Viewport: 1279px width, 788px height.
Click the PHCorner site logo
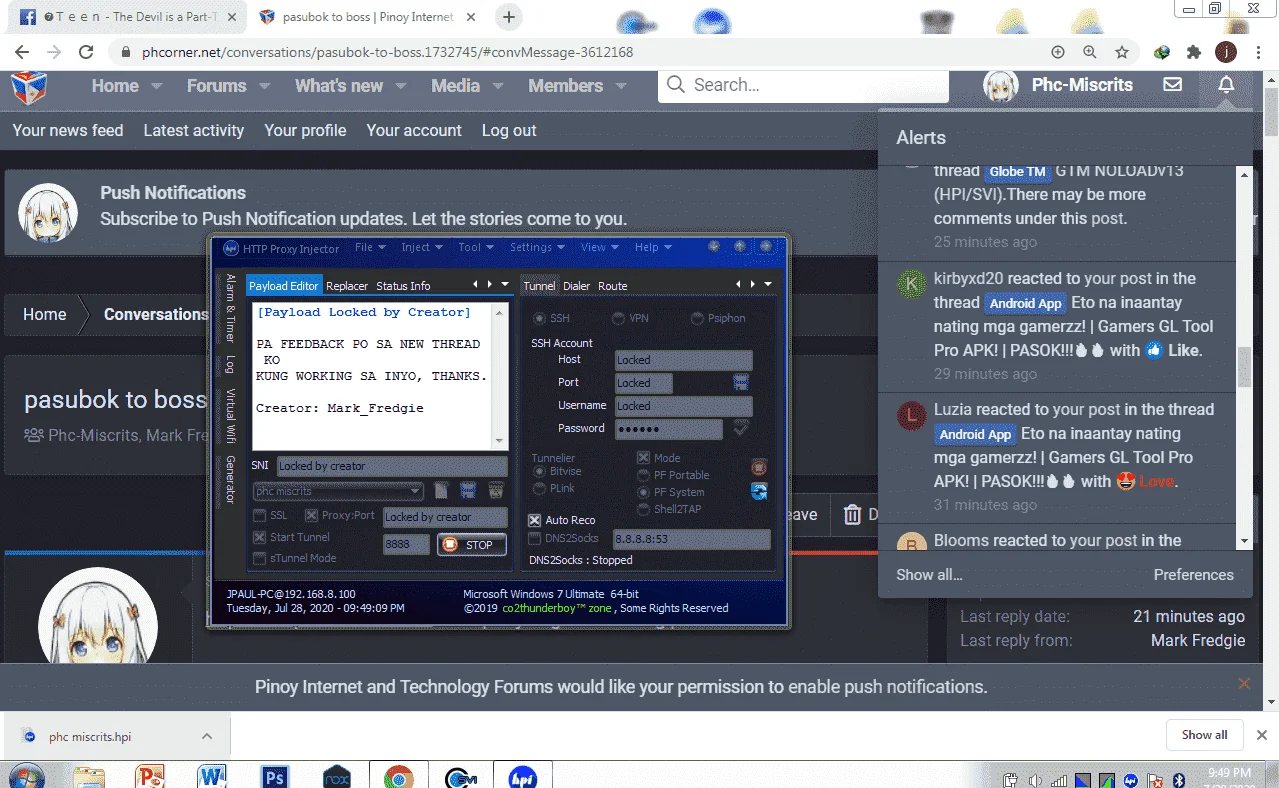point(29,87)
